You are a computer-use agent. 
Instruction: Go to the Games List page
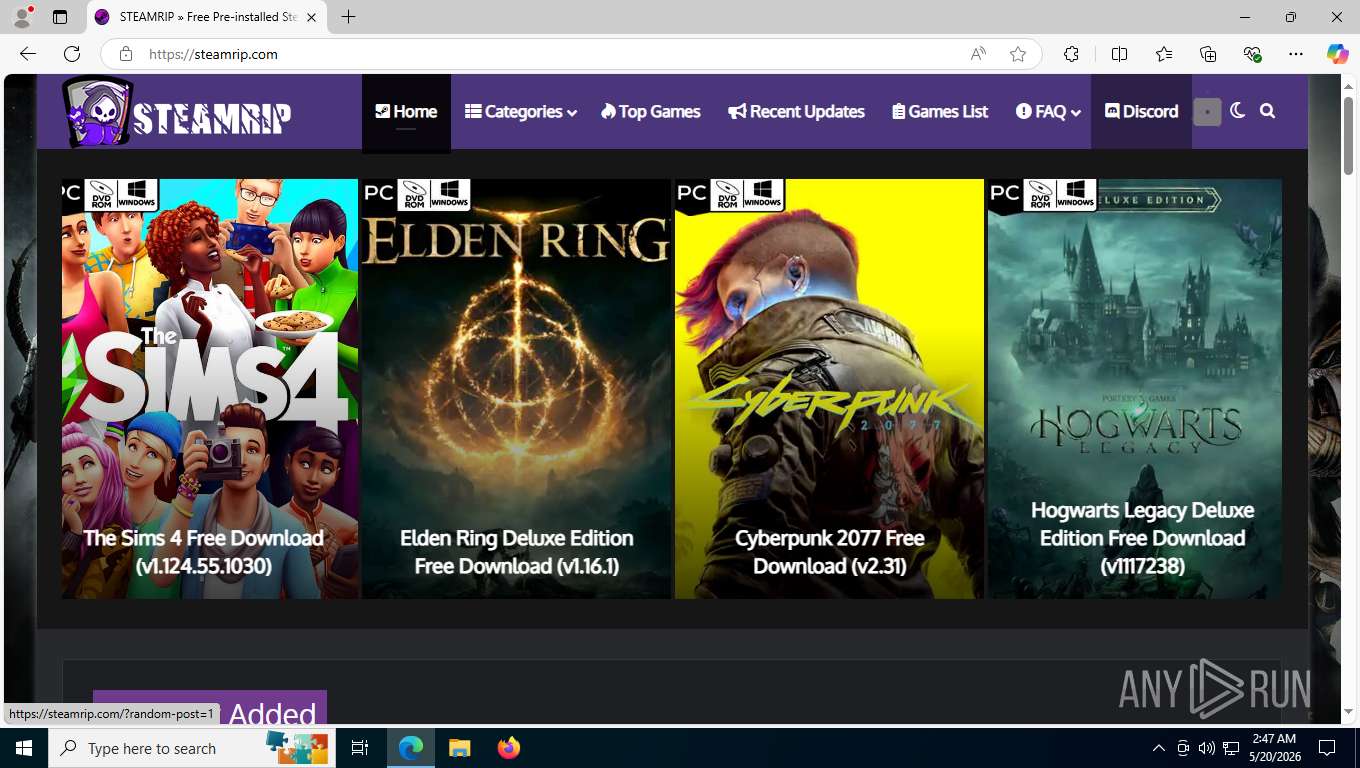click(940, 112)
